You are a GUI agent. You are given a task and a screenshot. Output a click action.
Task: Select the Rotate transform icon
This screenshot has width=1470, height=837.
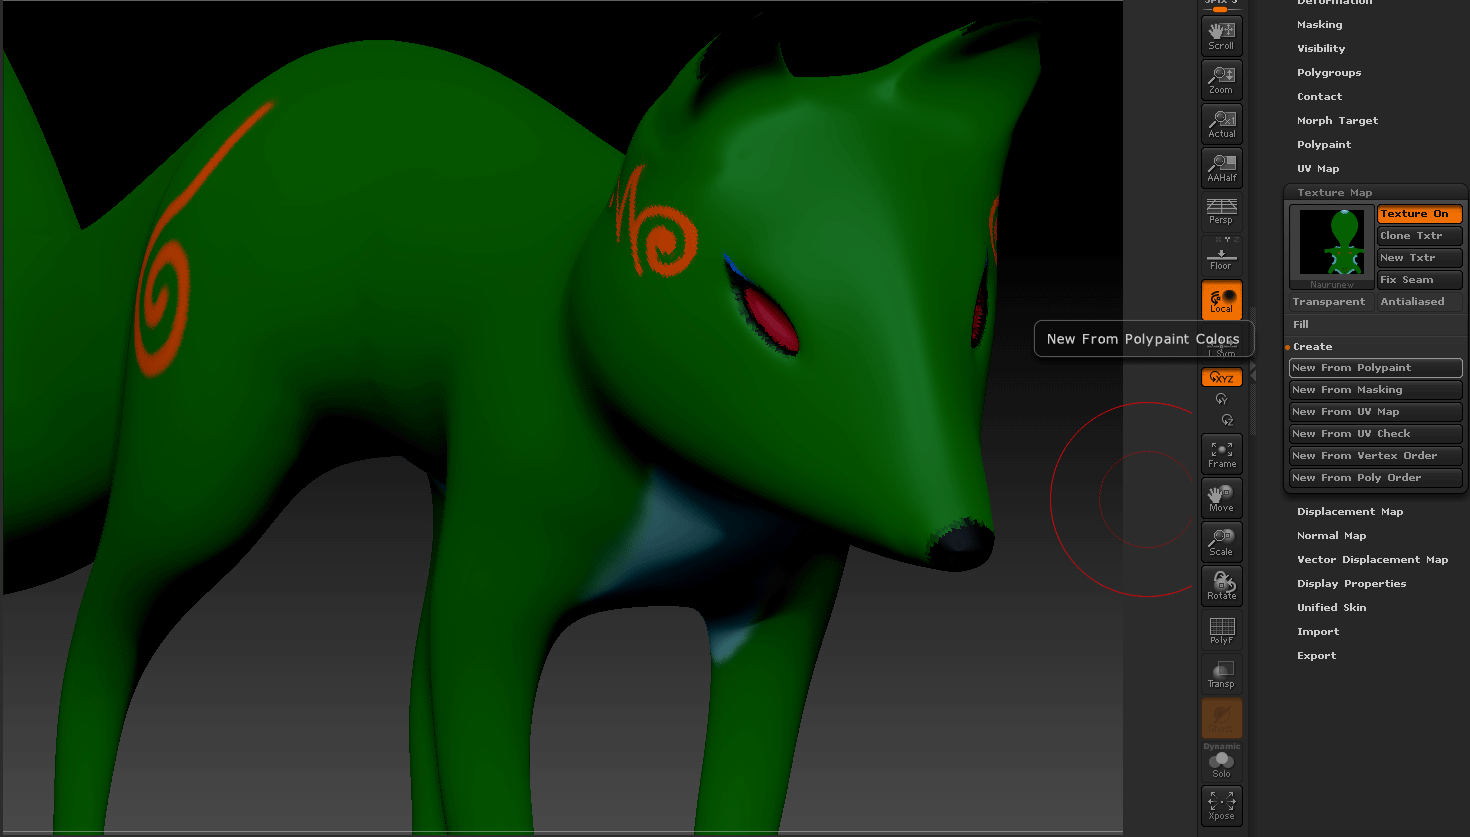click(1221, 586)
